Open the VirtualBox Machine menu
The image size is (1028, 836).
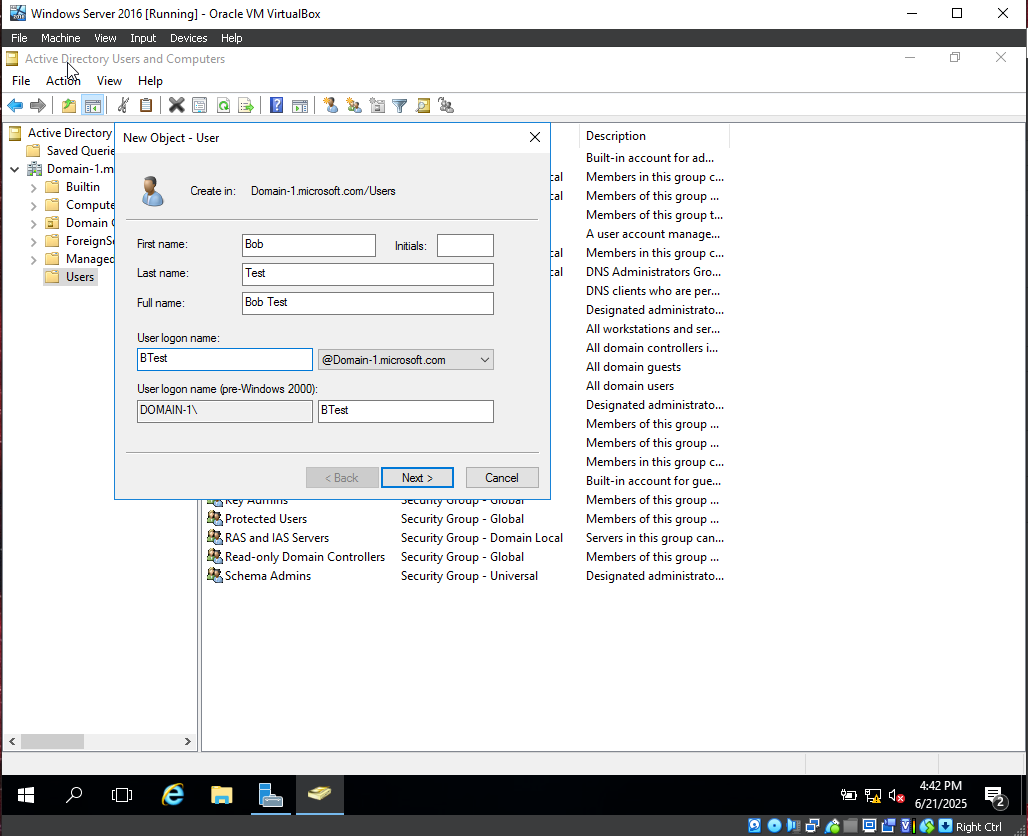pyautogui.click(x=60, y=38)
